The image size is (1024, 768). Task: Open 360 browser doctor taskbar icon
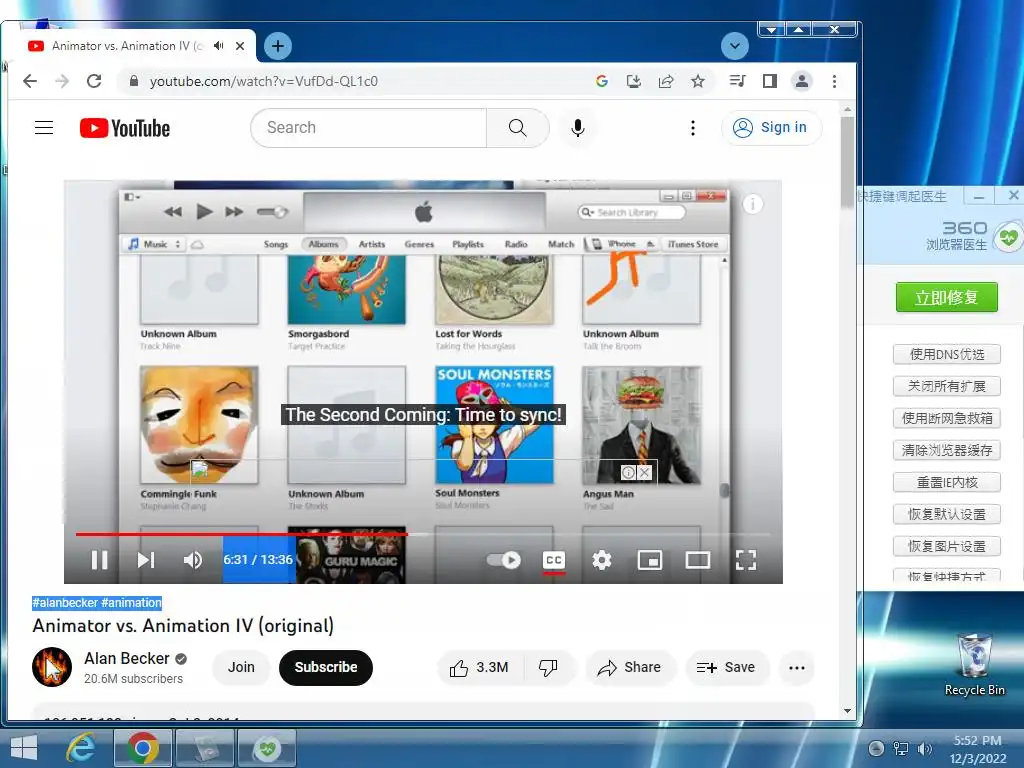267,747
